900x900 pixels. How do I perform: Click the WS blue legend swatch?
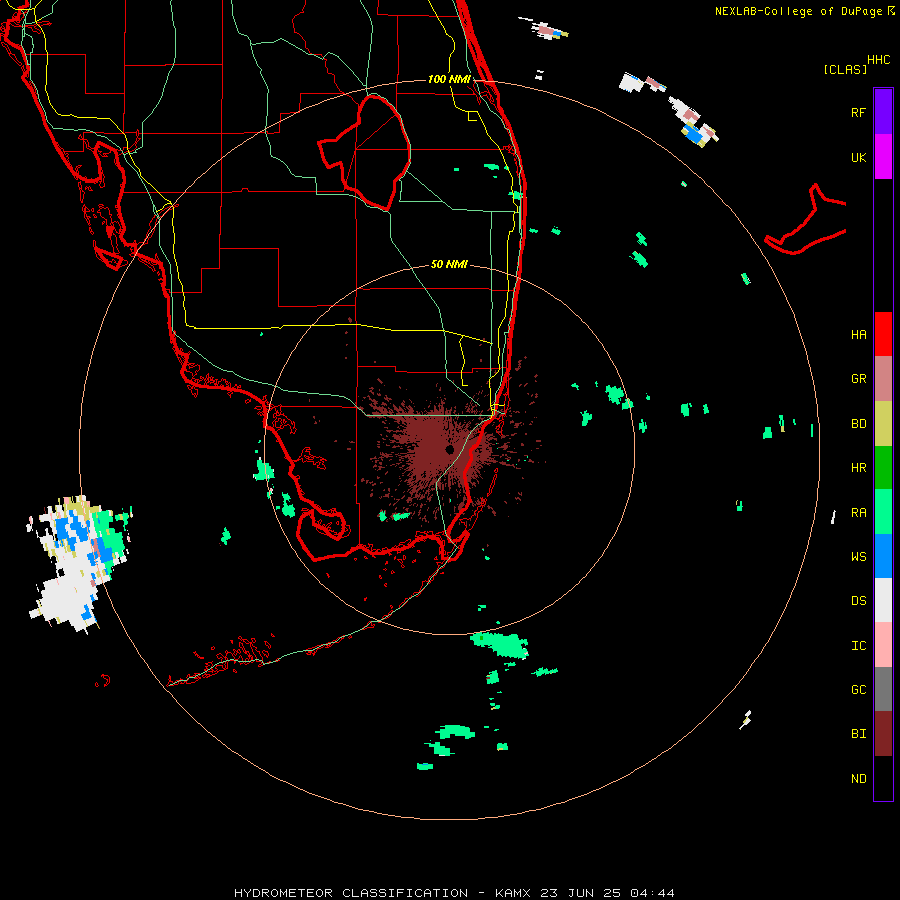[x=883, y=556]
